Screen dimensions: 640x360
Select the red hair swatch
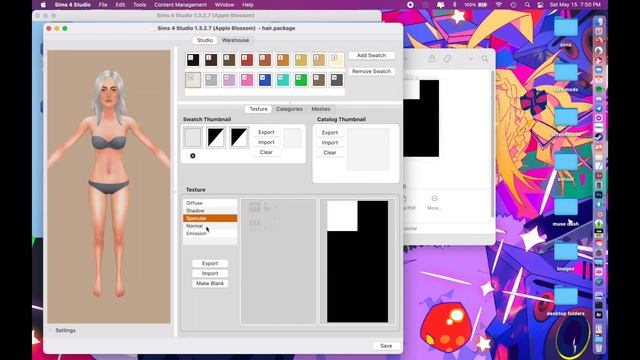(x=247, y=60)
